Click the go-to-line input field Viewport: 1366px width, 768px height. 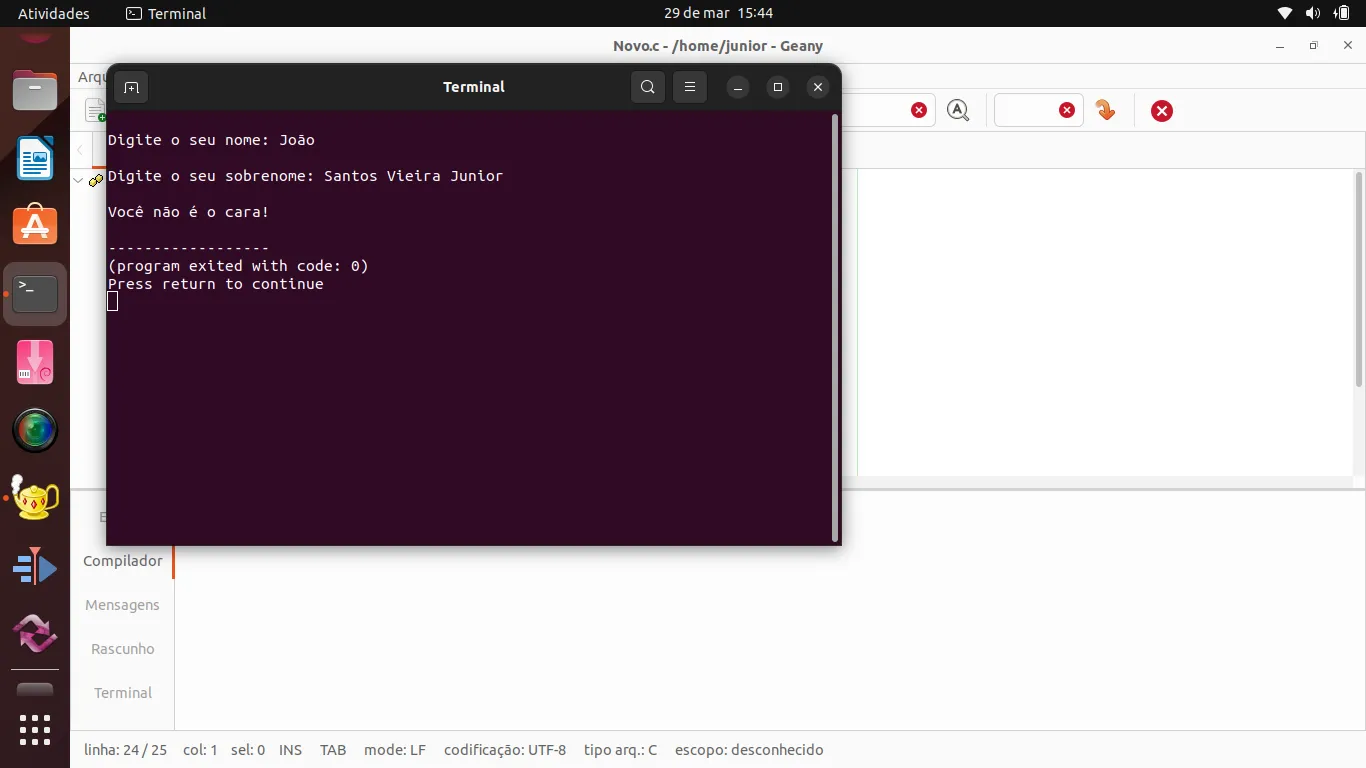click(x=1025, y=110)
